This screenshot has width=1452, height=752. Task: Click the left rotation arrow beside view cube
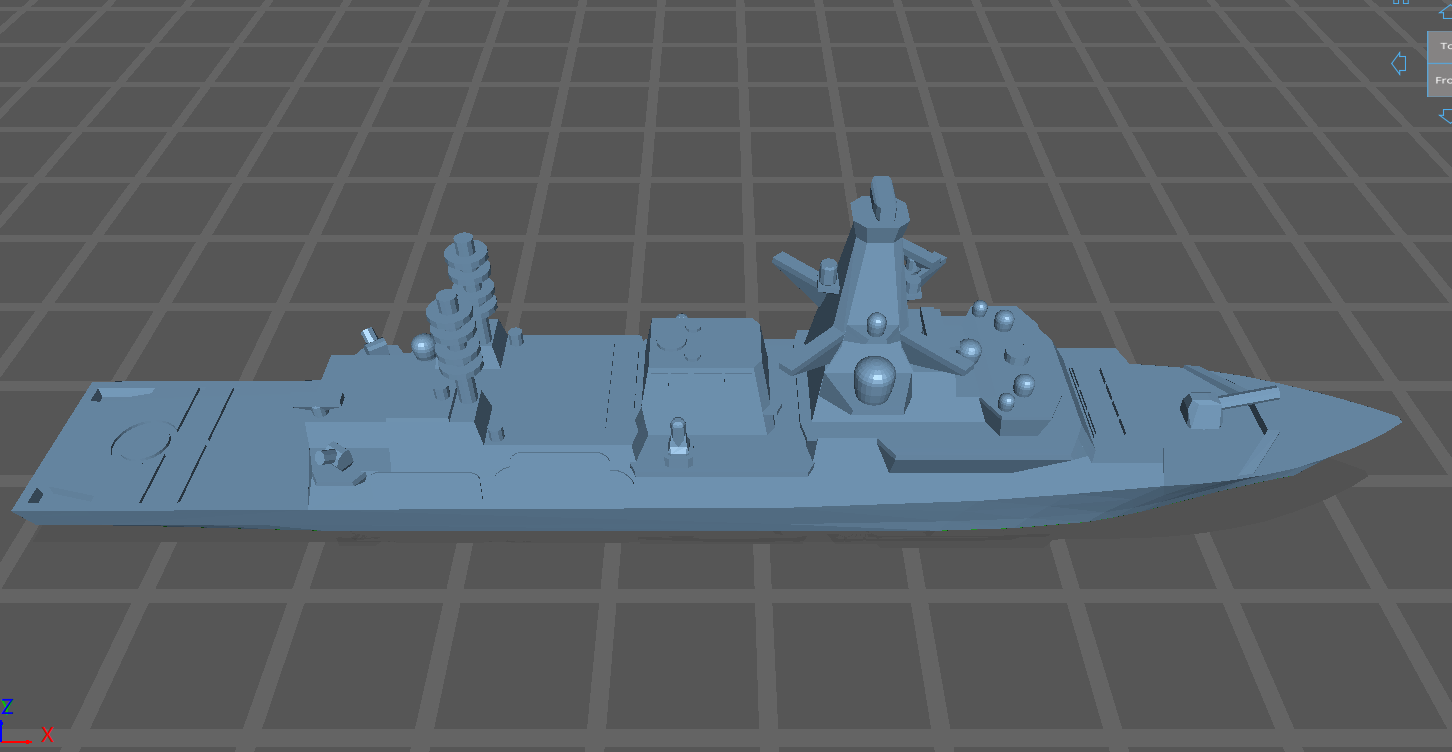(x=1399, y=63)
